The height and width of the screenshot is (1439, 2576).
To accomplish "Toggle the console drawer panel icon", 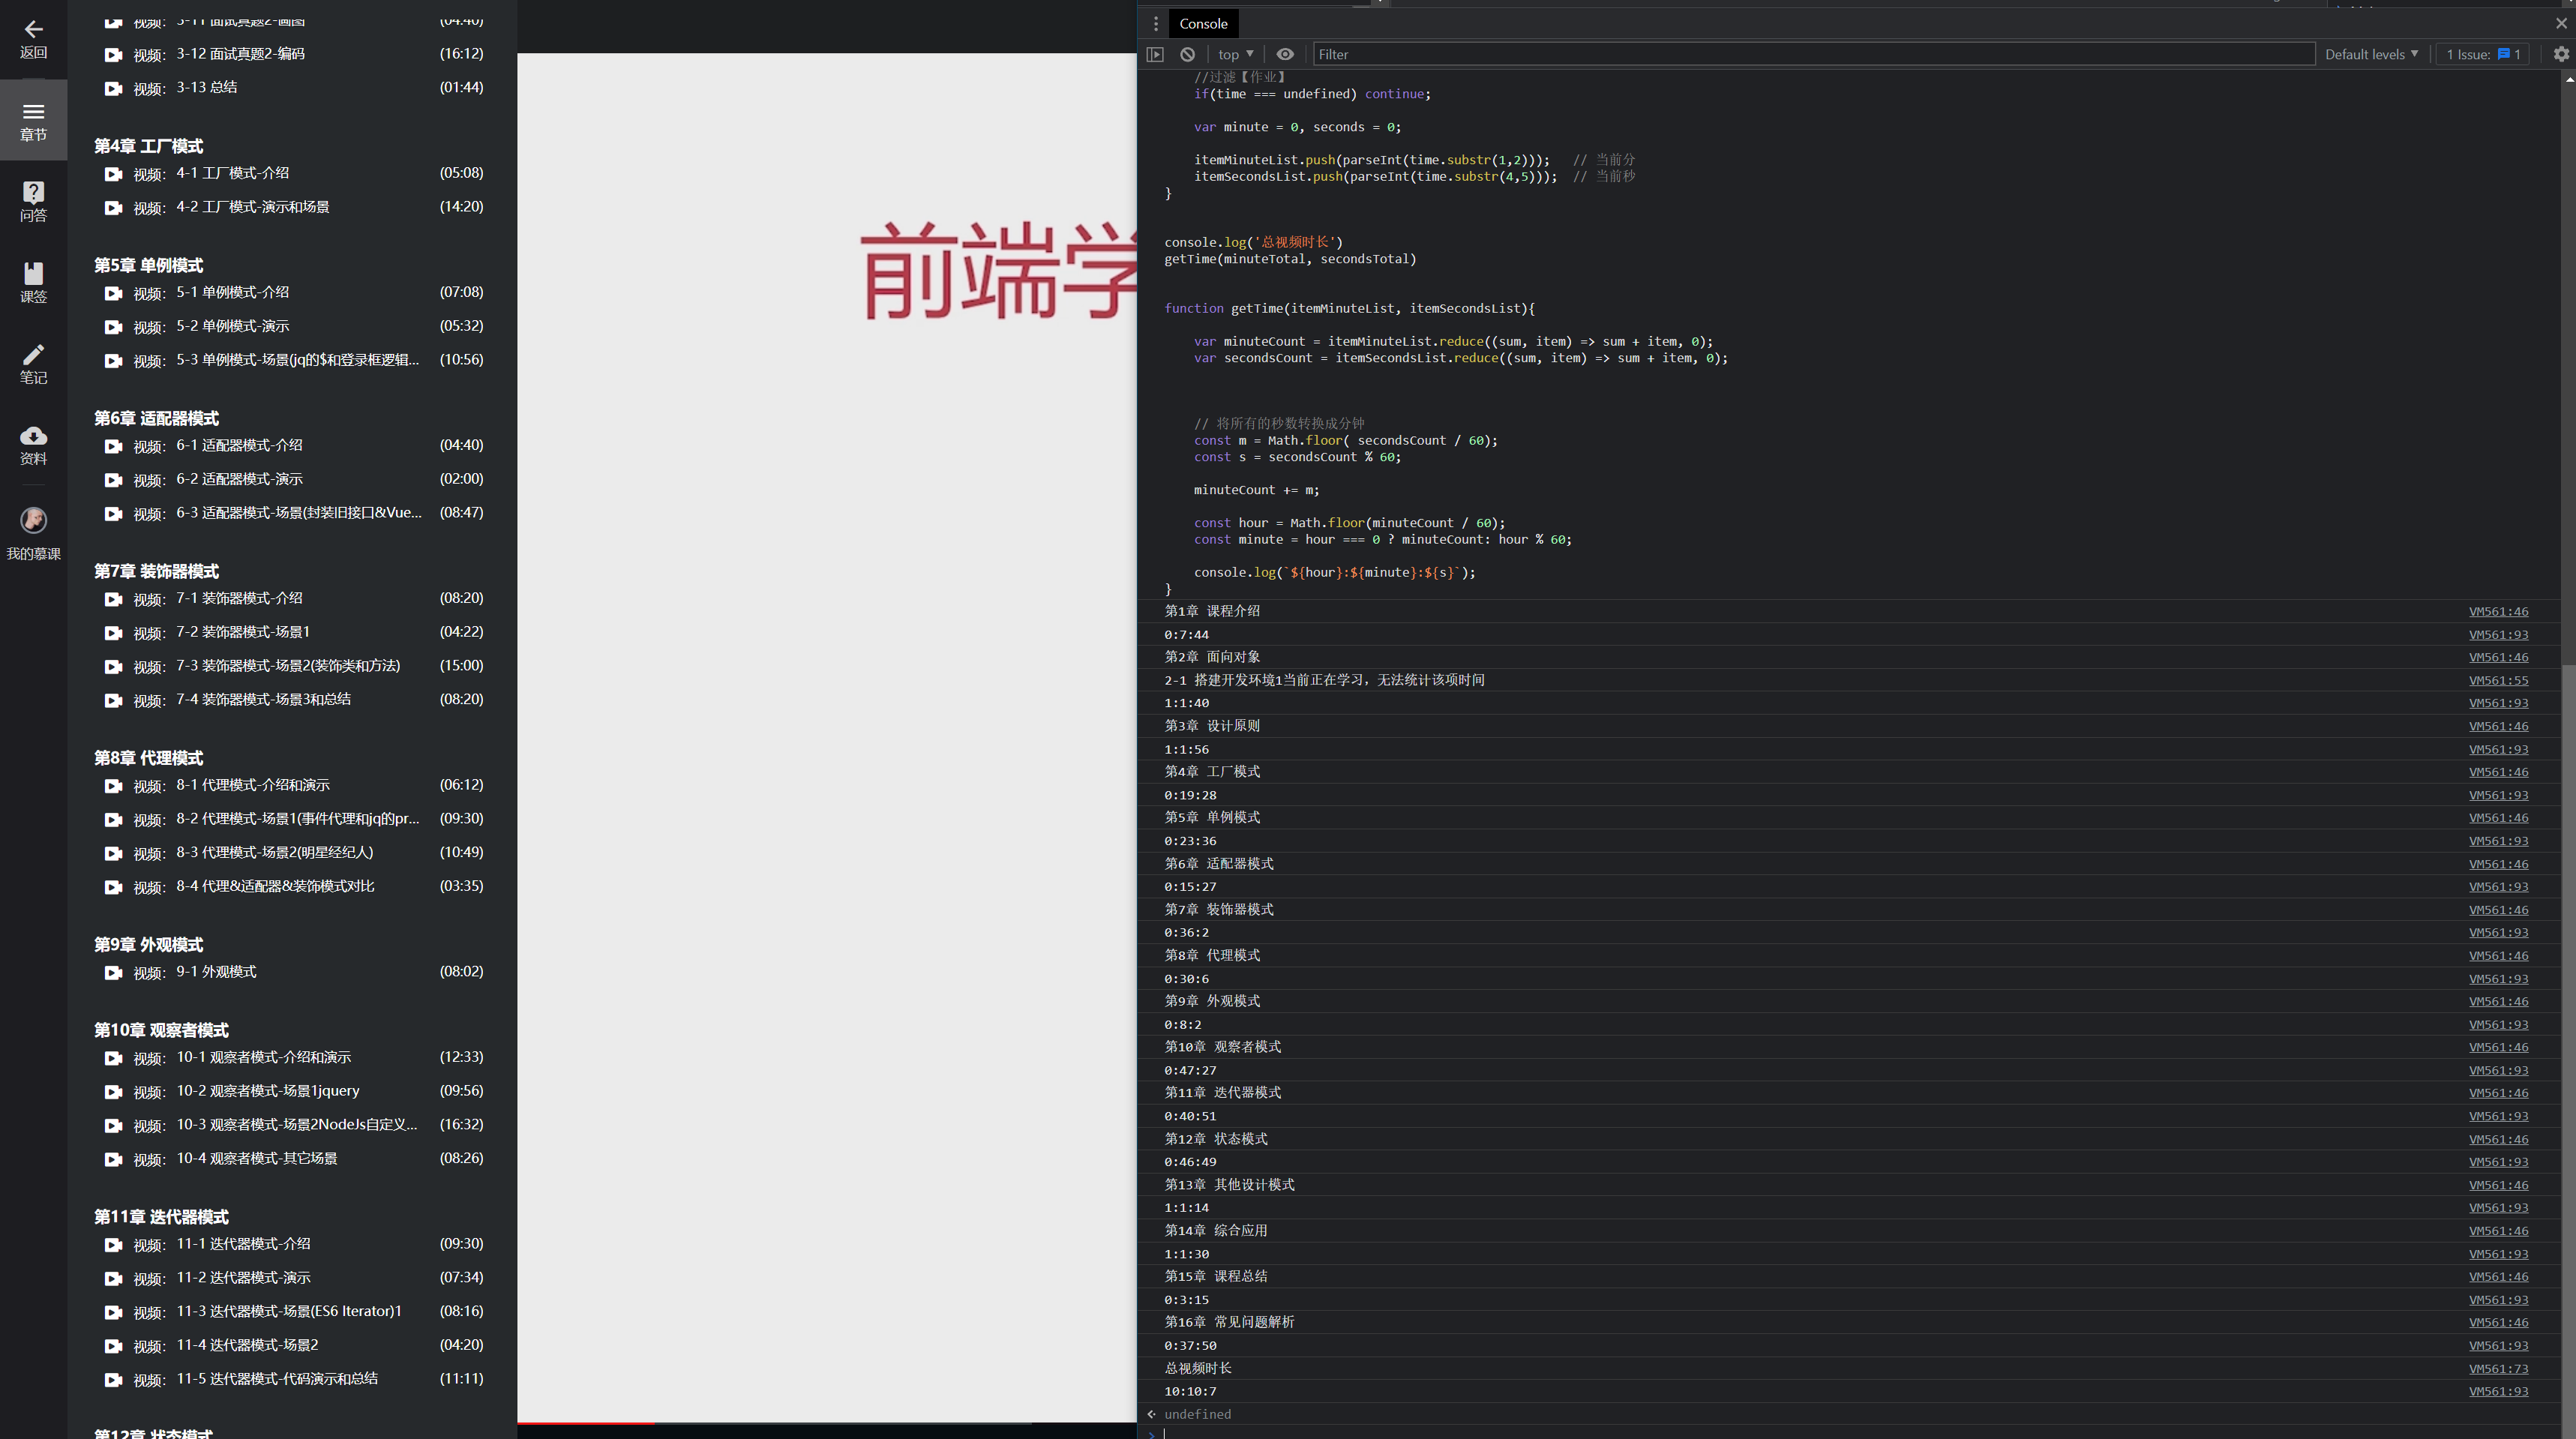I will 1155,54.
